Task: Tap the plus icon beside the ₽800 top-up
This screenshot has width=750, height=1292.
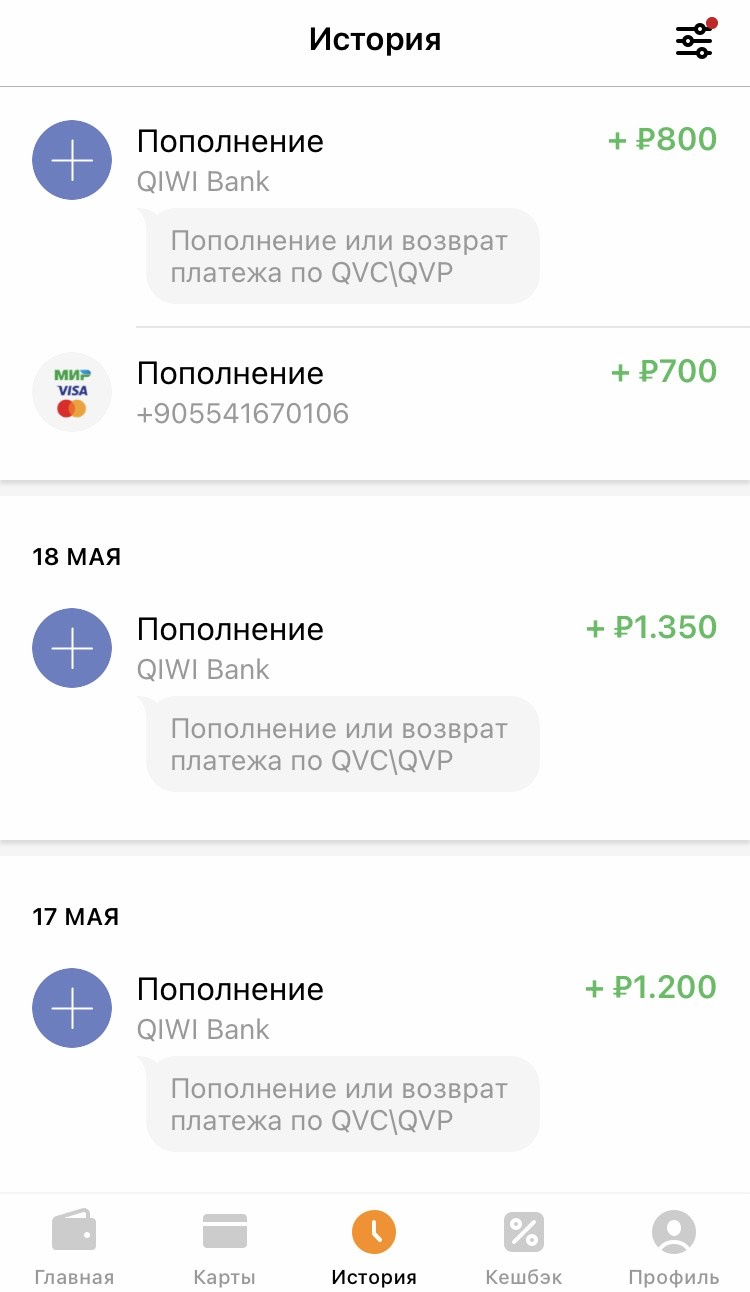Action: 72,160
